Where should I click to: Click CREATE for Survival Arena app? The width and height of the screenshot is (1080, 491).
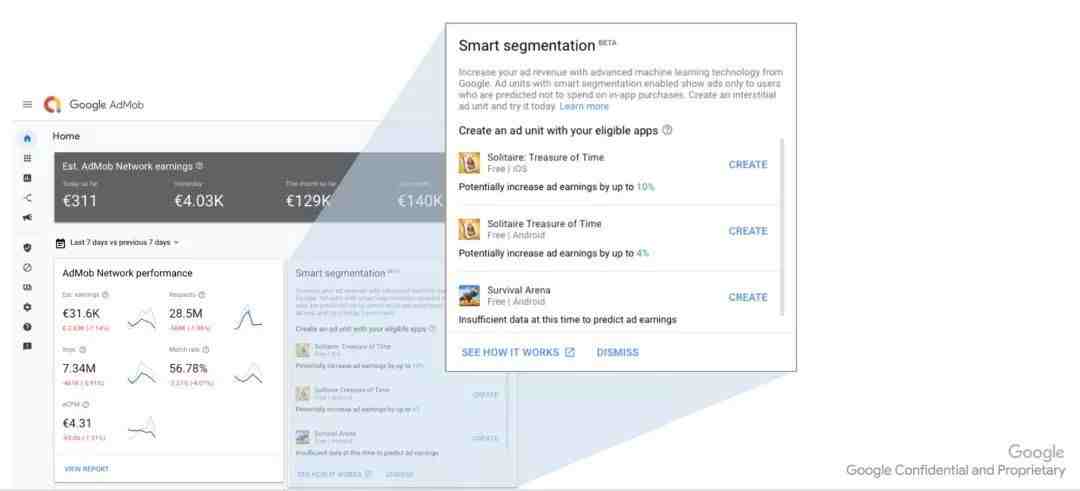point(748,297)
